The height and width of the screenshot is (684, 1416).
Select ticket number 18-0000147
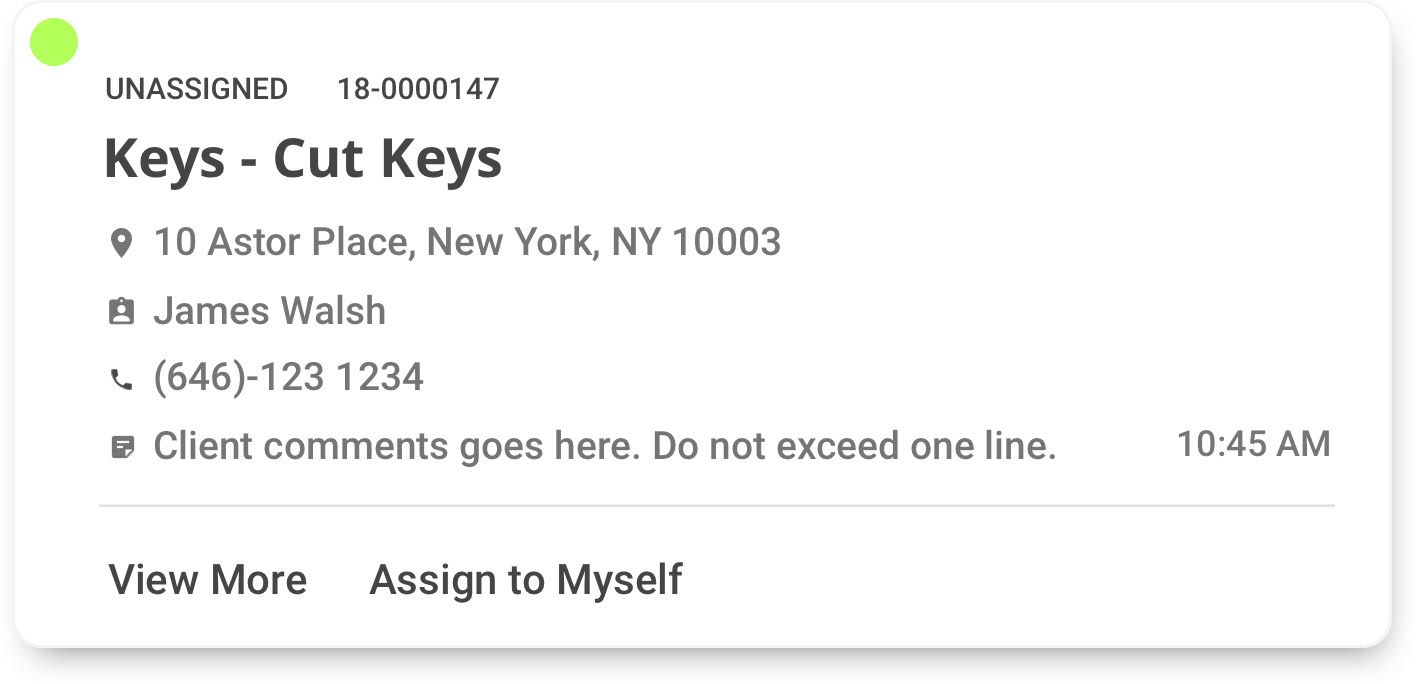418,89
